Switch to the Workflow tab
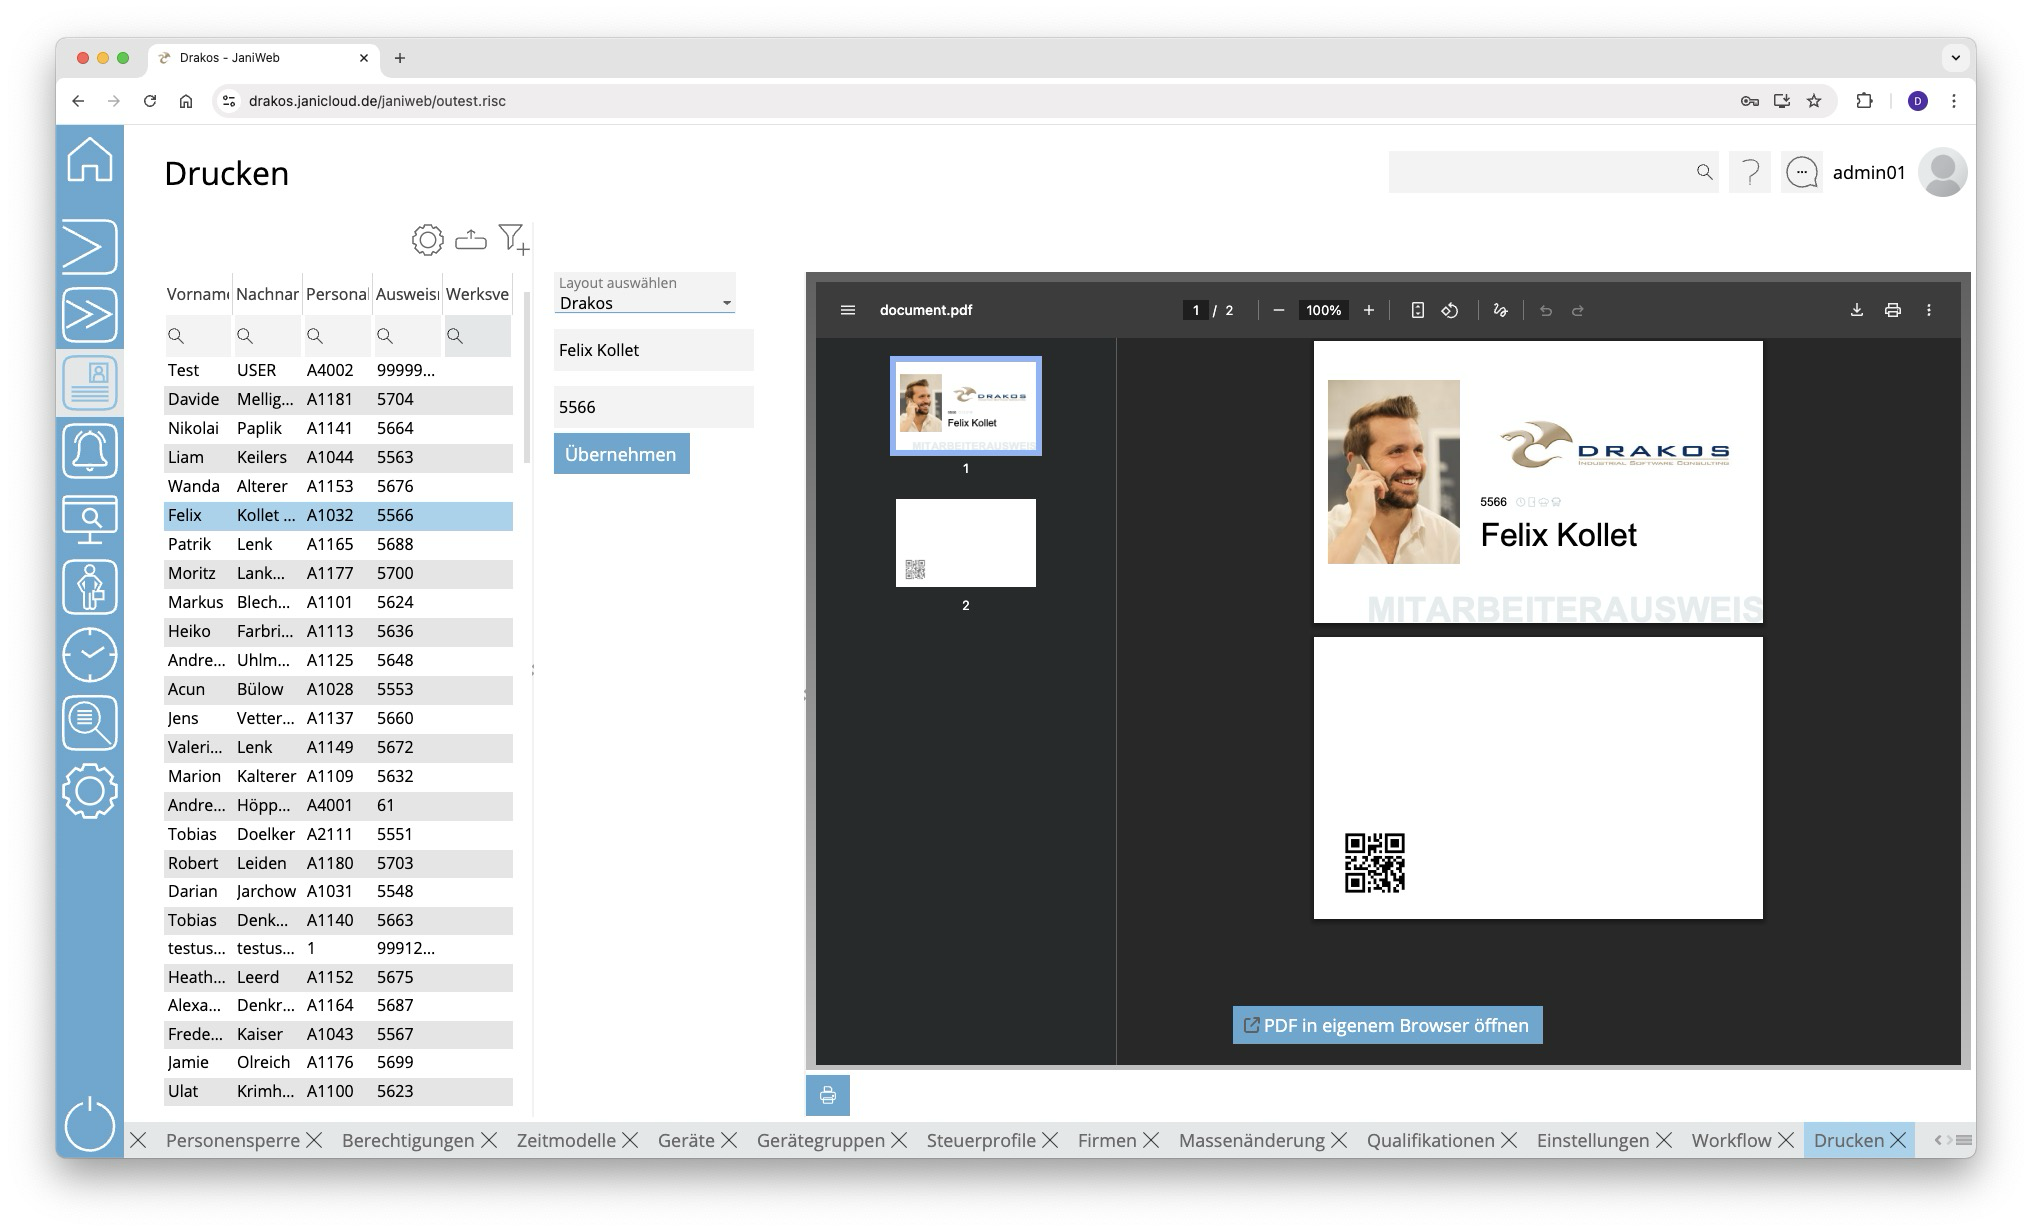 tap(1730, 1140)
